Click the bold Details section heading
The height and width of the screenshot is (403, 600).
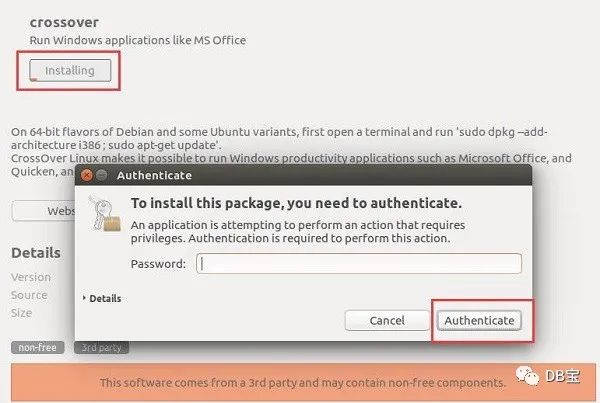pos(36,253)
